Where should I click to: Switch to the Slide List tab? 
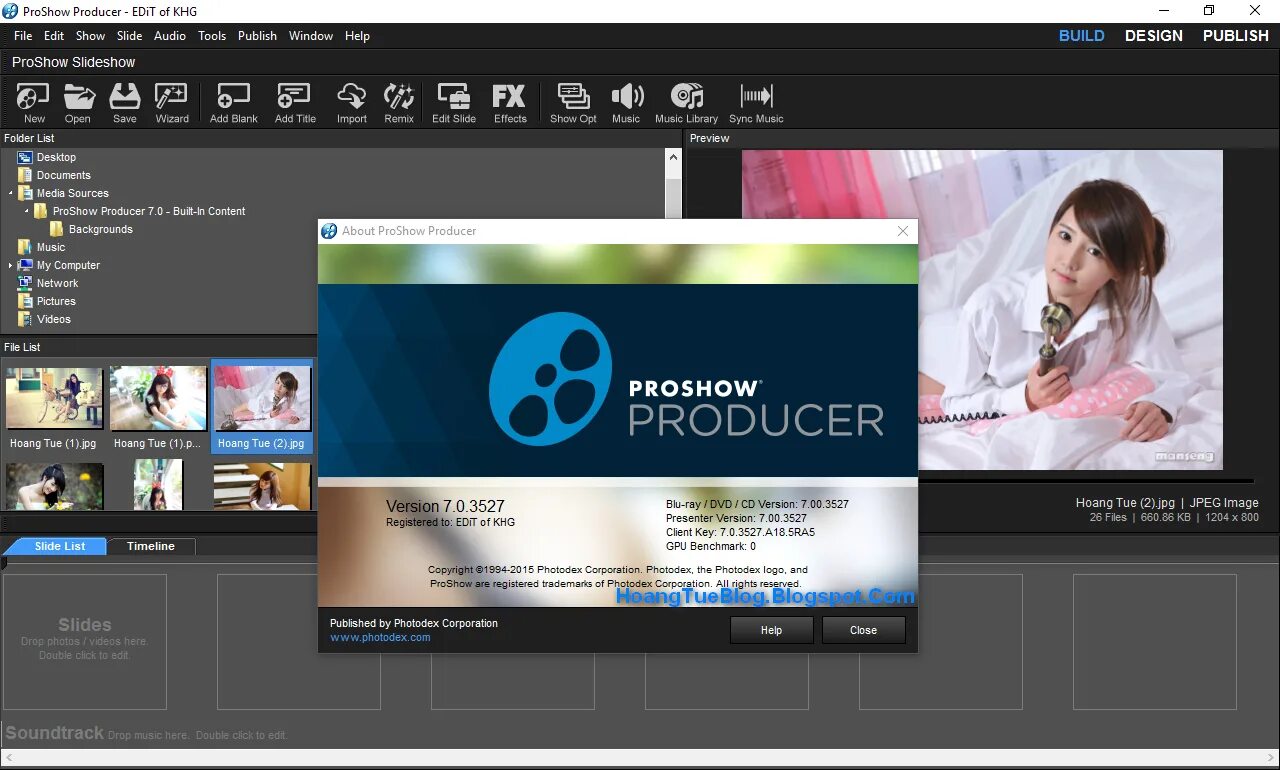click(x=58, y=546)
